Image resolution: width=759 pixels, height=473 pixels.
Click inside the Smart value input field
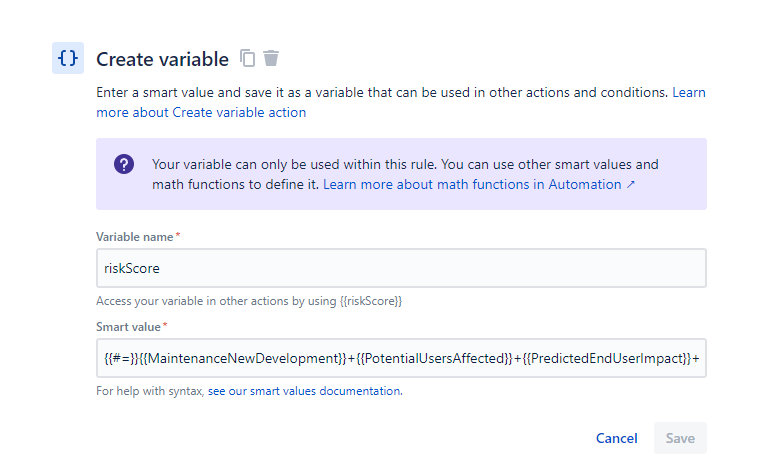pos(401,358)
